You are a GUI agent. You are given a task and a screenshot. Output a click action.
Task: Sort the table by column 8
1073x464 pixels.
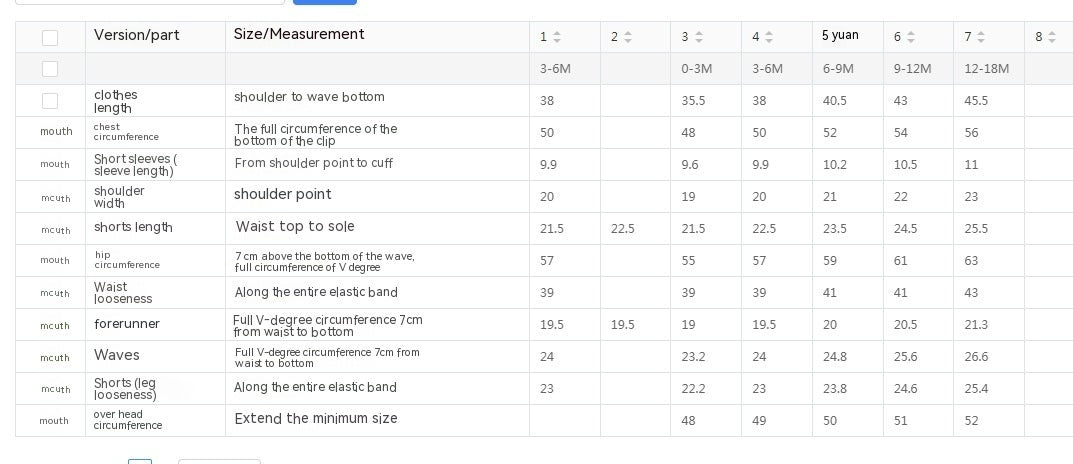[1051, 37]
